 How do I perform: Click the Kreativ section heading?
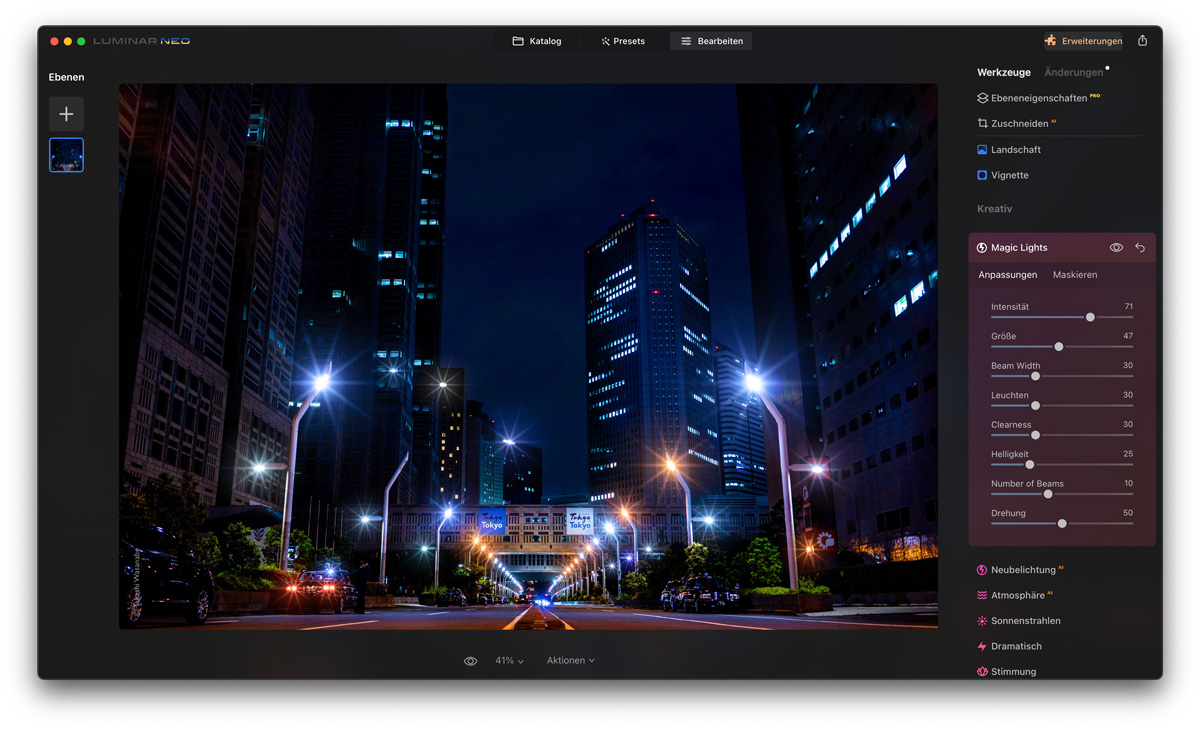point(994,209)
